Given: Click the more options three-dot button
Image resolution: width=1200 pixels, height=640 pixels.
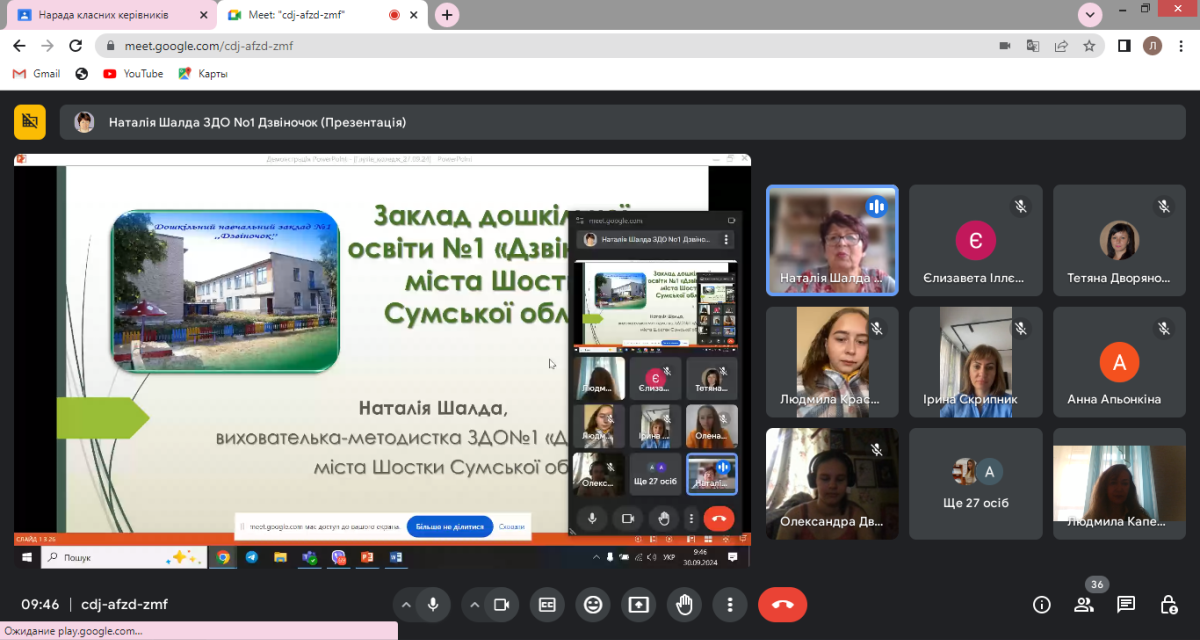Looking at the screenshot, I should [x=730, y=604].
